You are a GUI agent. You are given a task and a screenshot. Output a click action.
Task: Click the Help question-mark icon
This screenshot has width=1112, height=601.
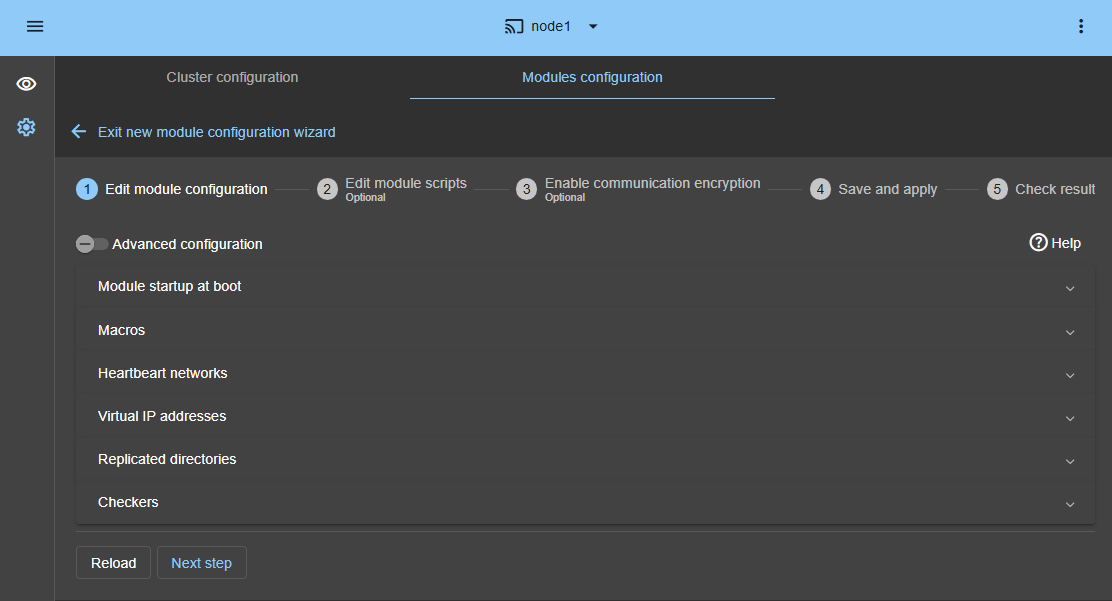point(1038,242)
